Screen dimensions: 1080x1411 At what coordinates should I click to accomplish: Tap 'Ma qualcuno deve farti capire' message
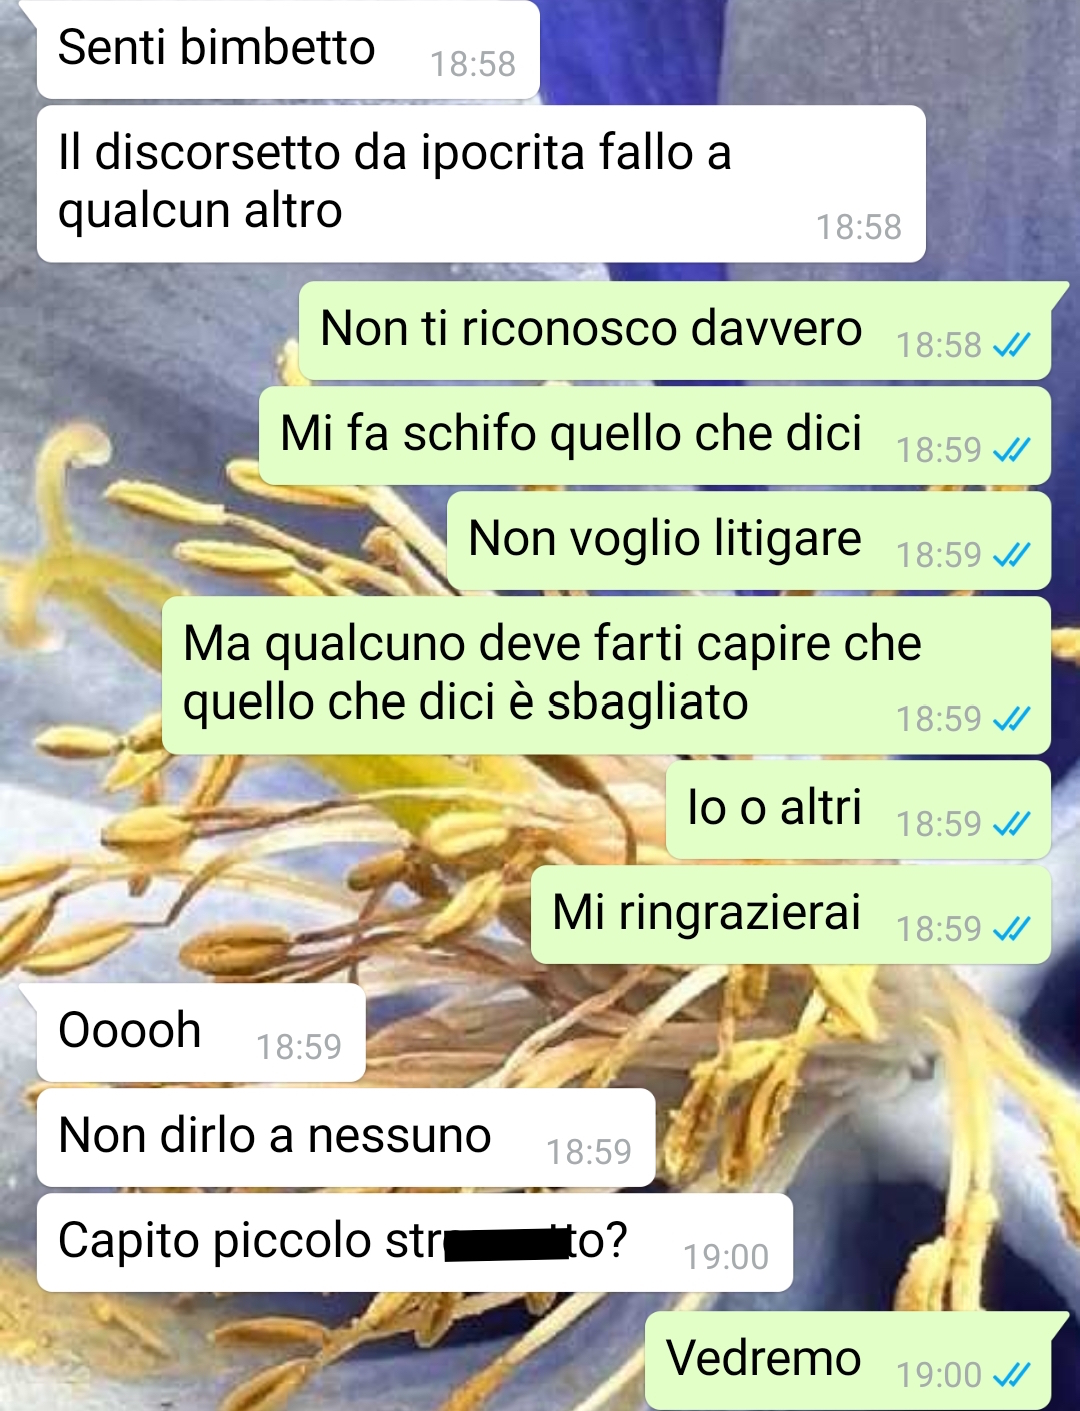[606, 676]
